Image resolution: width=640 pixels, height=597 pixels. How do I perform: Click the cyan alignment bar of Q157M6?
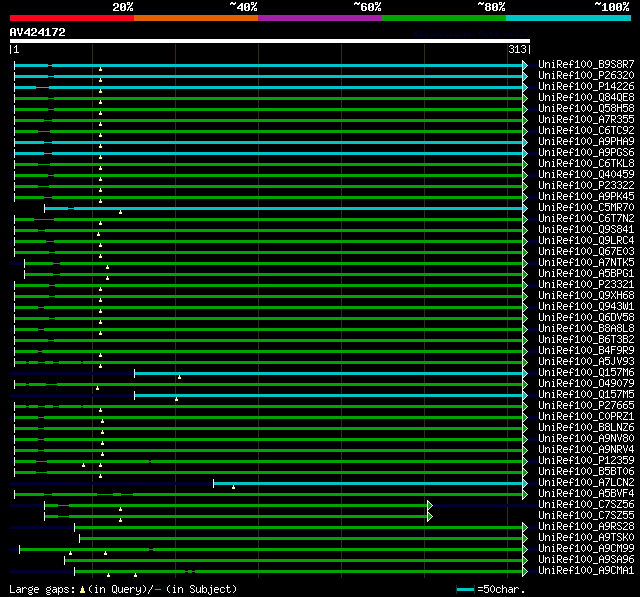pyautogui.click(x=329, y=373)
